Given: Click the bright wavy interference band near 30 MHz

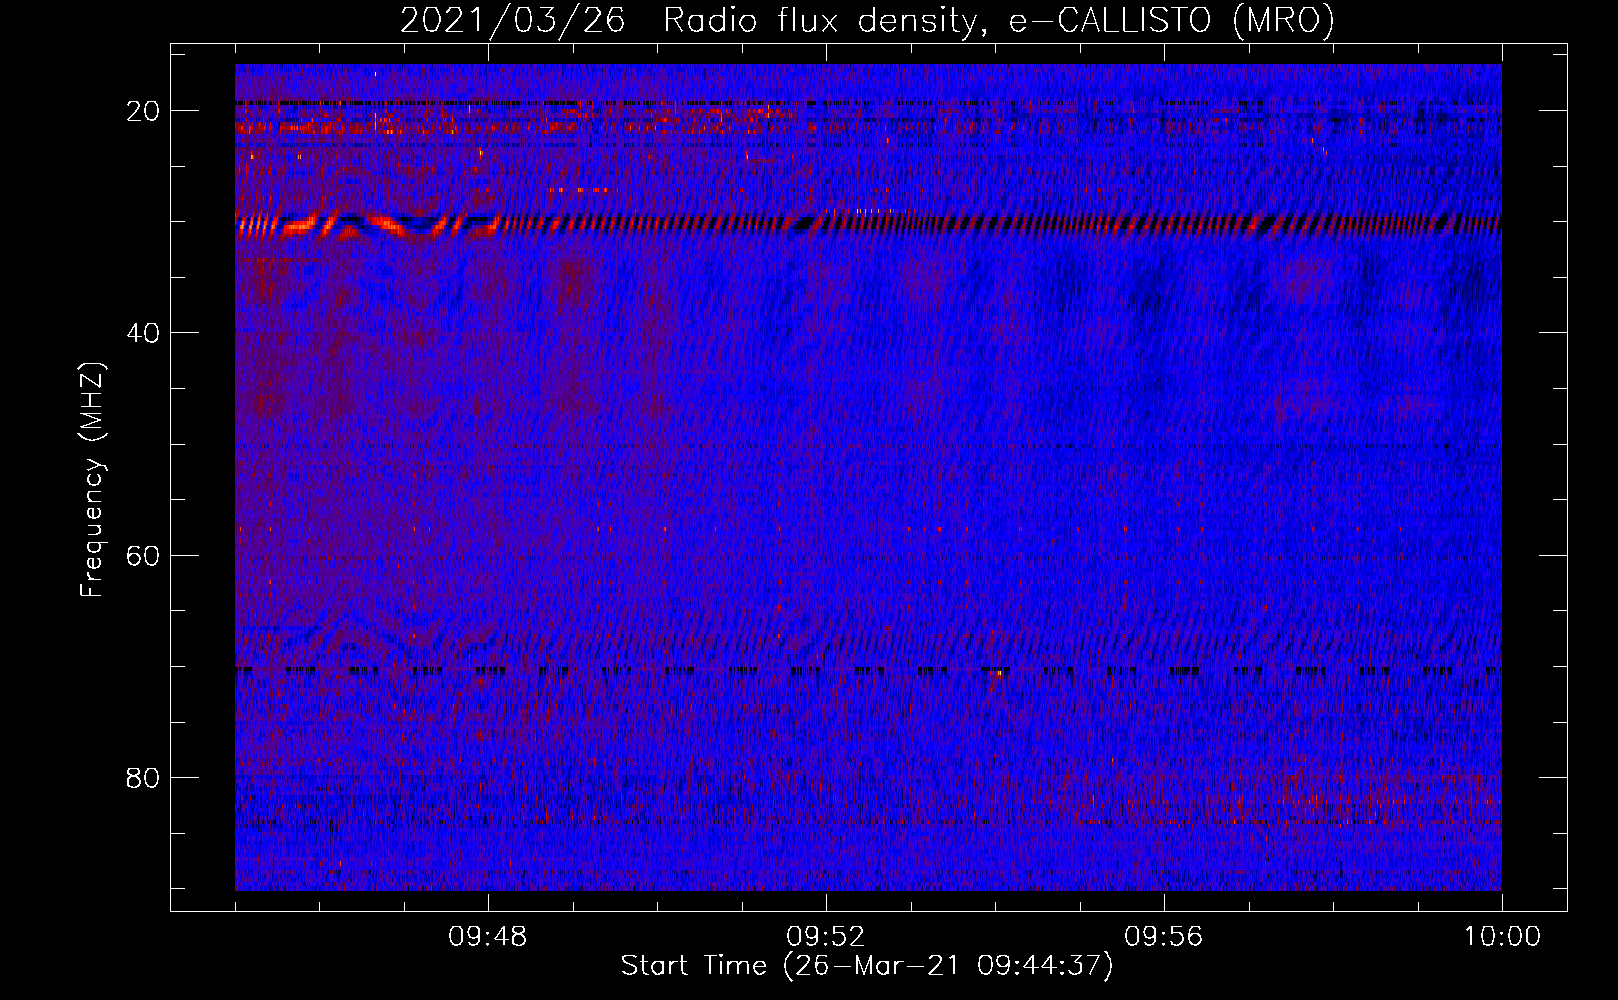Looking at the screenshot, I should (x=868, y=225).
